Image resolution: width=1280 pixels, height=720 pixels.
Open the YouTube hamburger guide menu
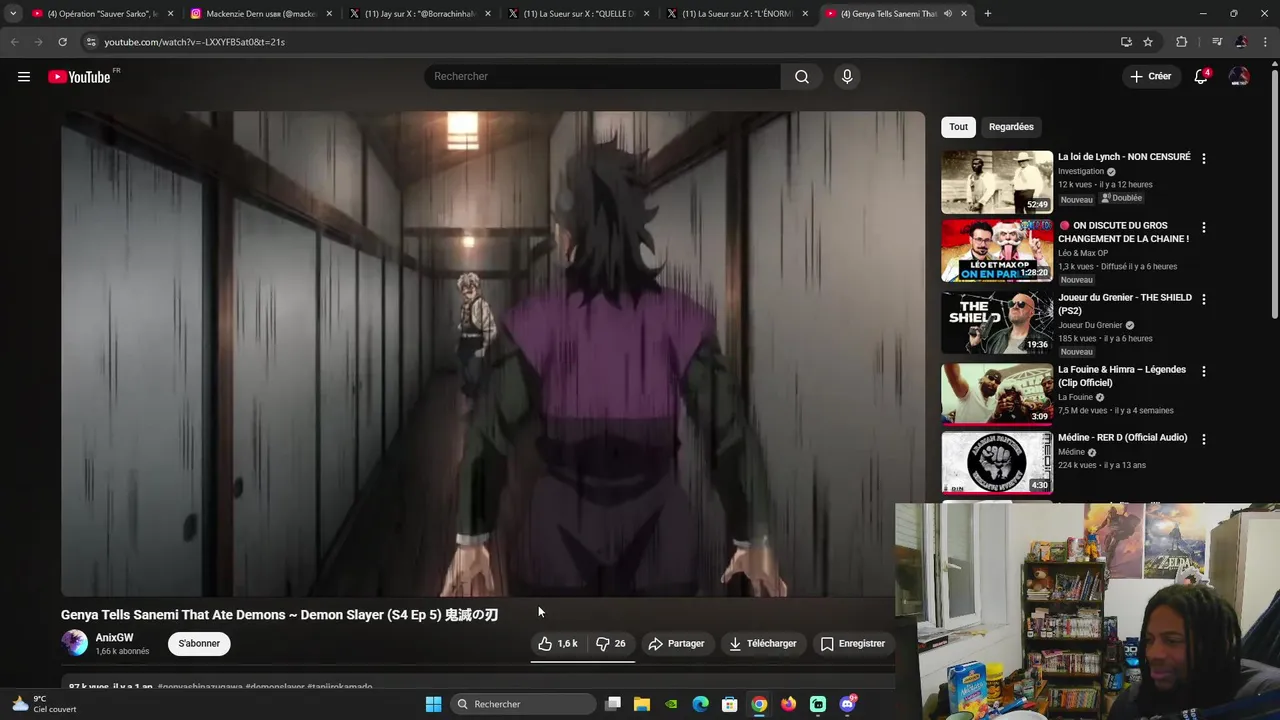tap(24, 77)
